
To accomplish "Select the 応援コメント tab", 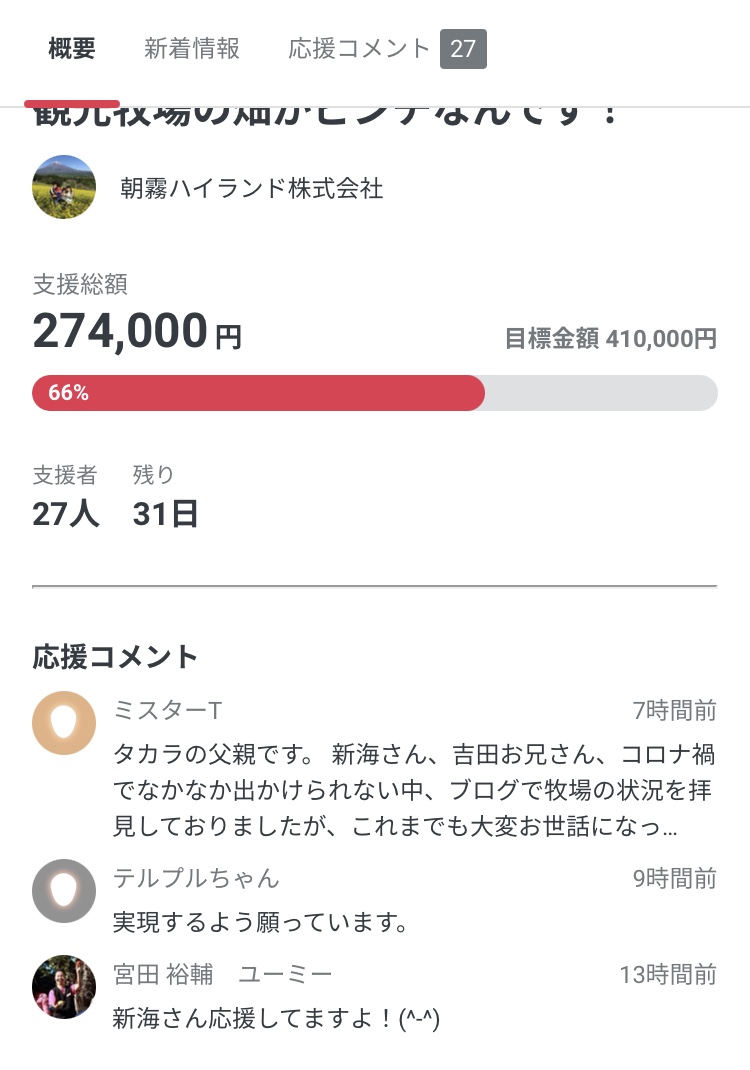I will tap(359, 49).
